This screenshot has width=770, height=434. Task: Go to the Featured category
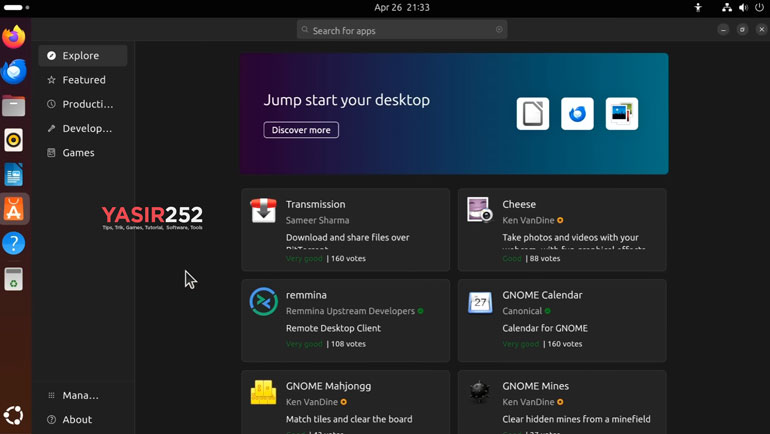pyautogui.click(x=82, y=80)
